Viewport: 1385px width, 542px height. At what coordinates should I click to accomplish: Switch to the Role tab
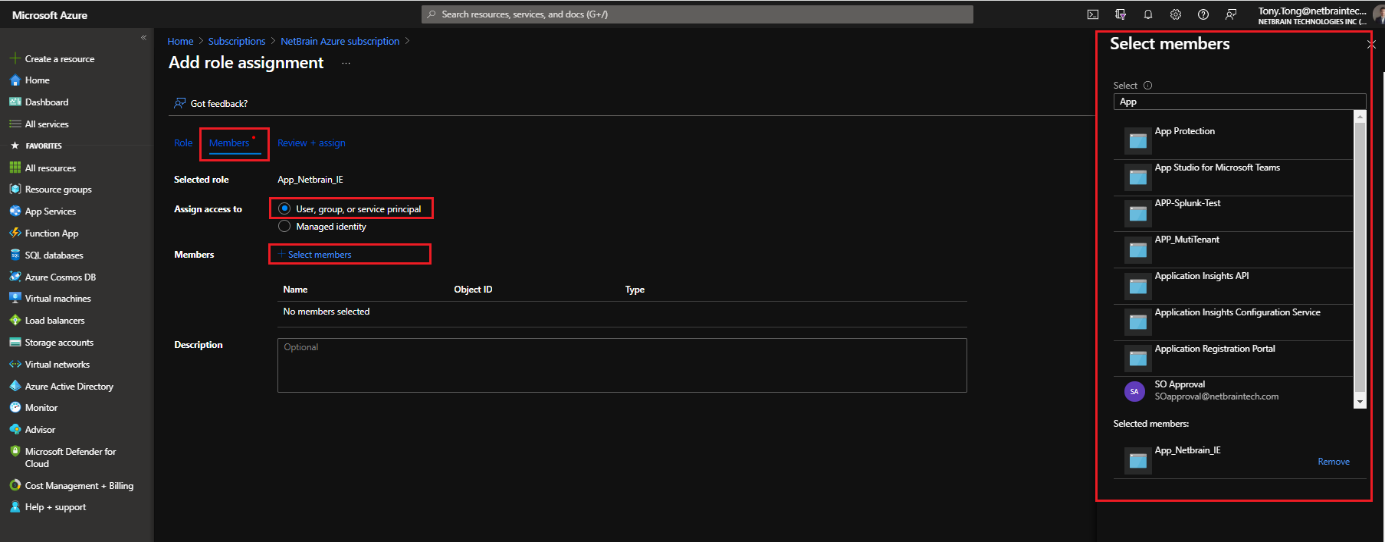(183, 143)
